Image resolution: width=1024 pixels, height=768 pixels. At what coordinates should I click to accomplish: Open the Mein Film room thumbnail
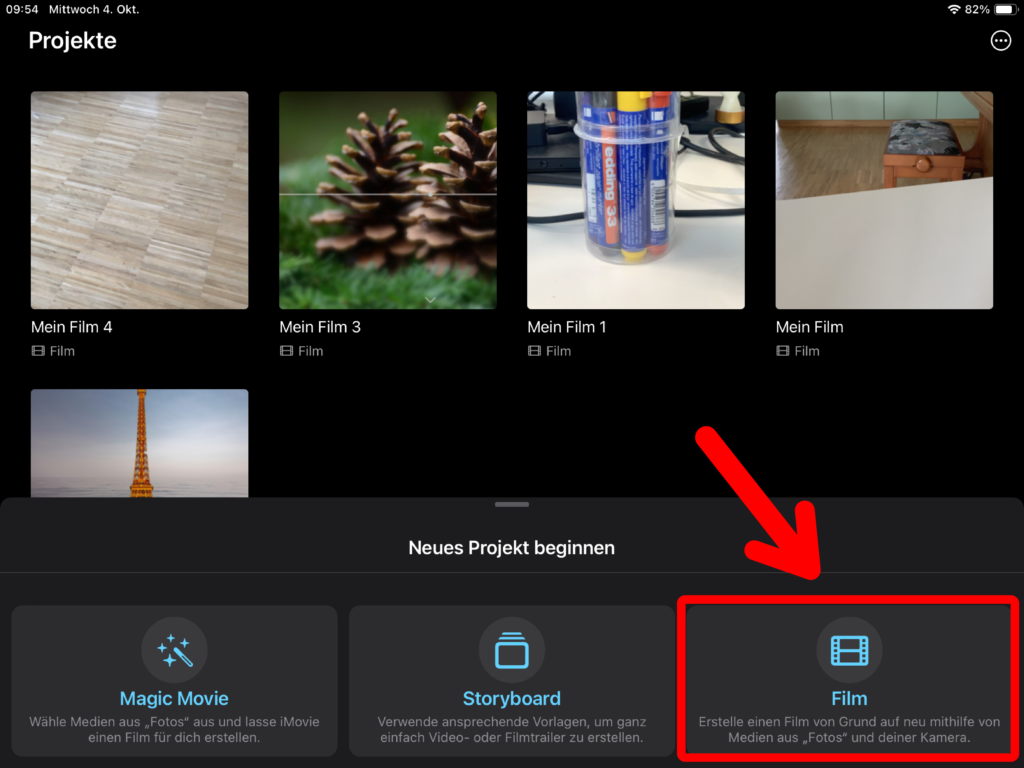tap(884, 200)
